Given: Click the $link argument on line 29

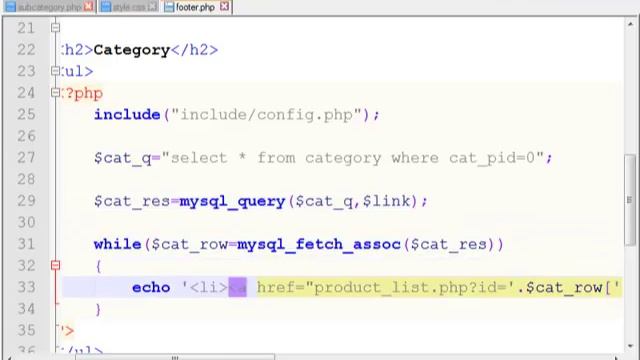Looking at the screenshot, I should tap(387, 201).
